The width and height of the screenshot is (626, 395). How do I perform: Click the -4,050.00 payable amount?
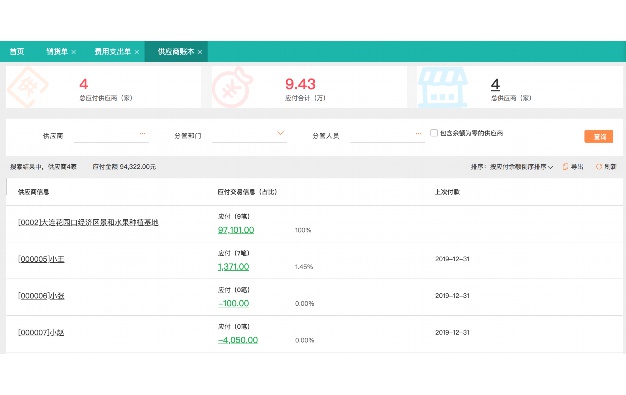238,340
